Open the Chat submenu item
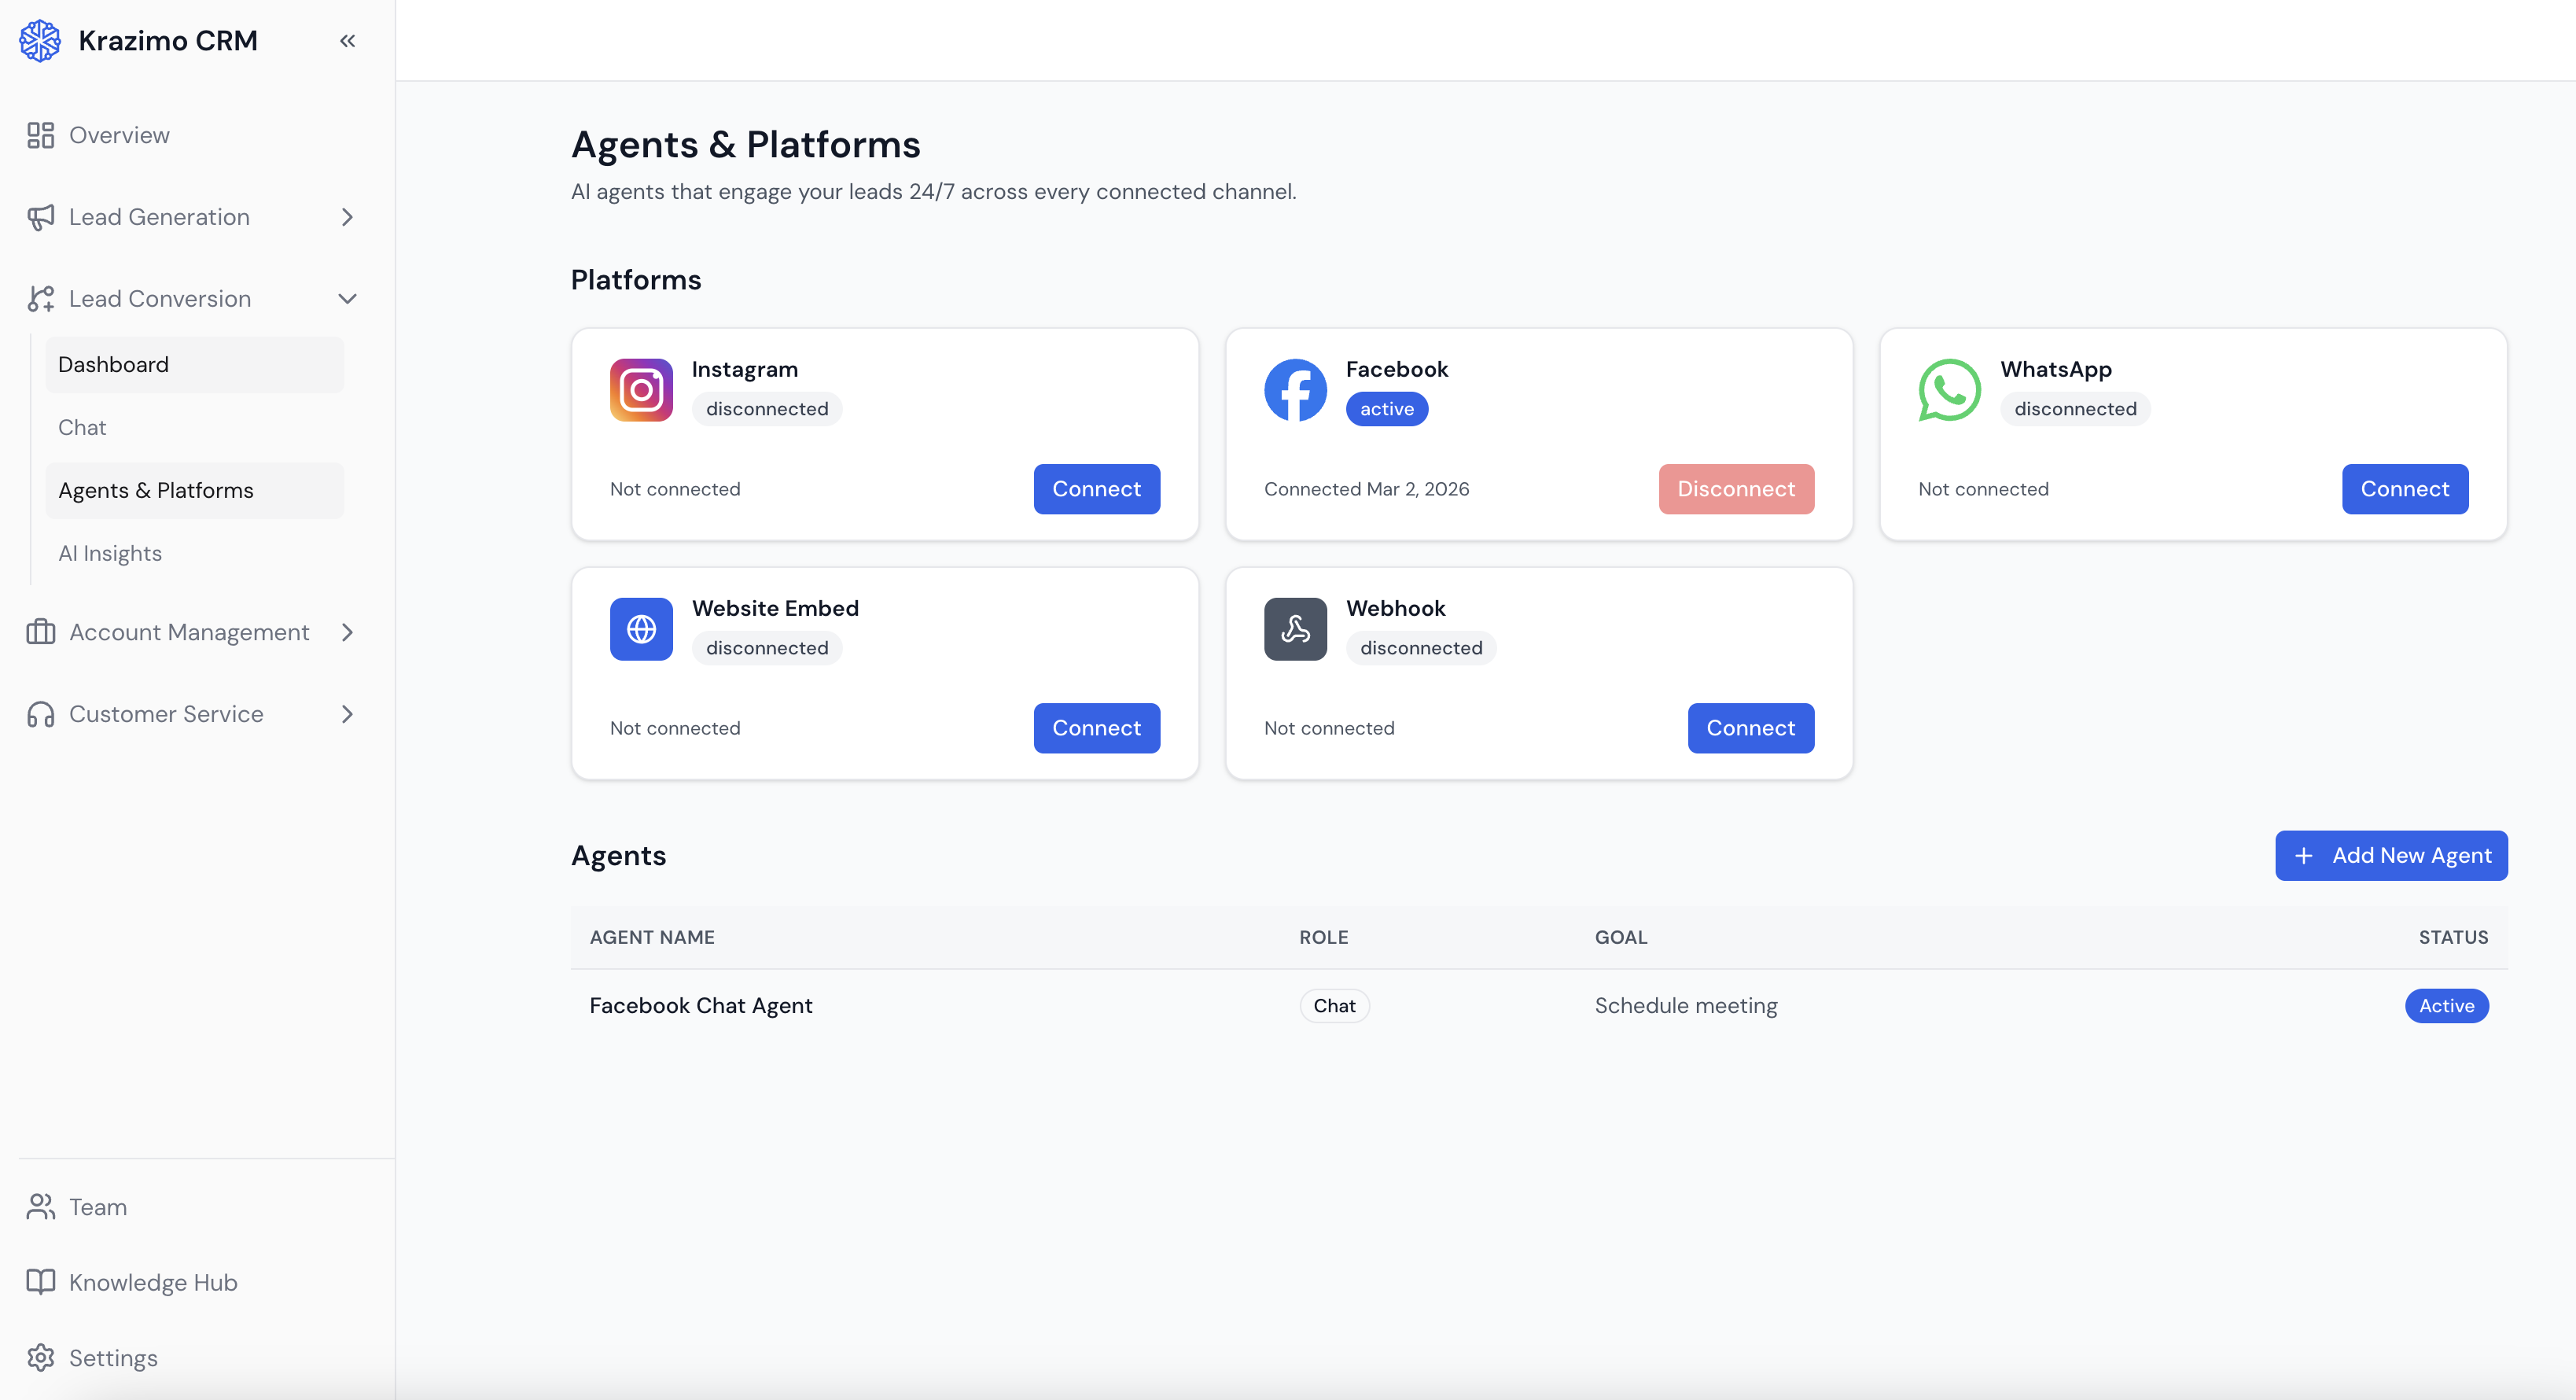Screen dimensions: 2576x1400 [x=82, y=427]
